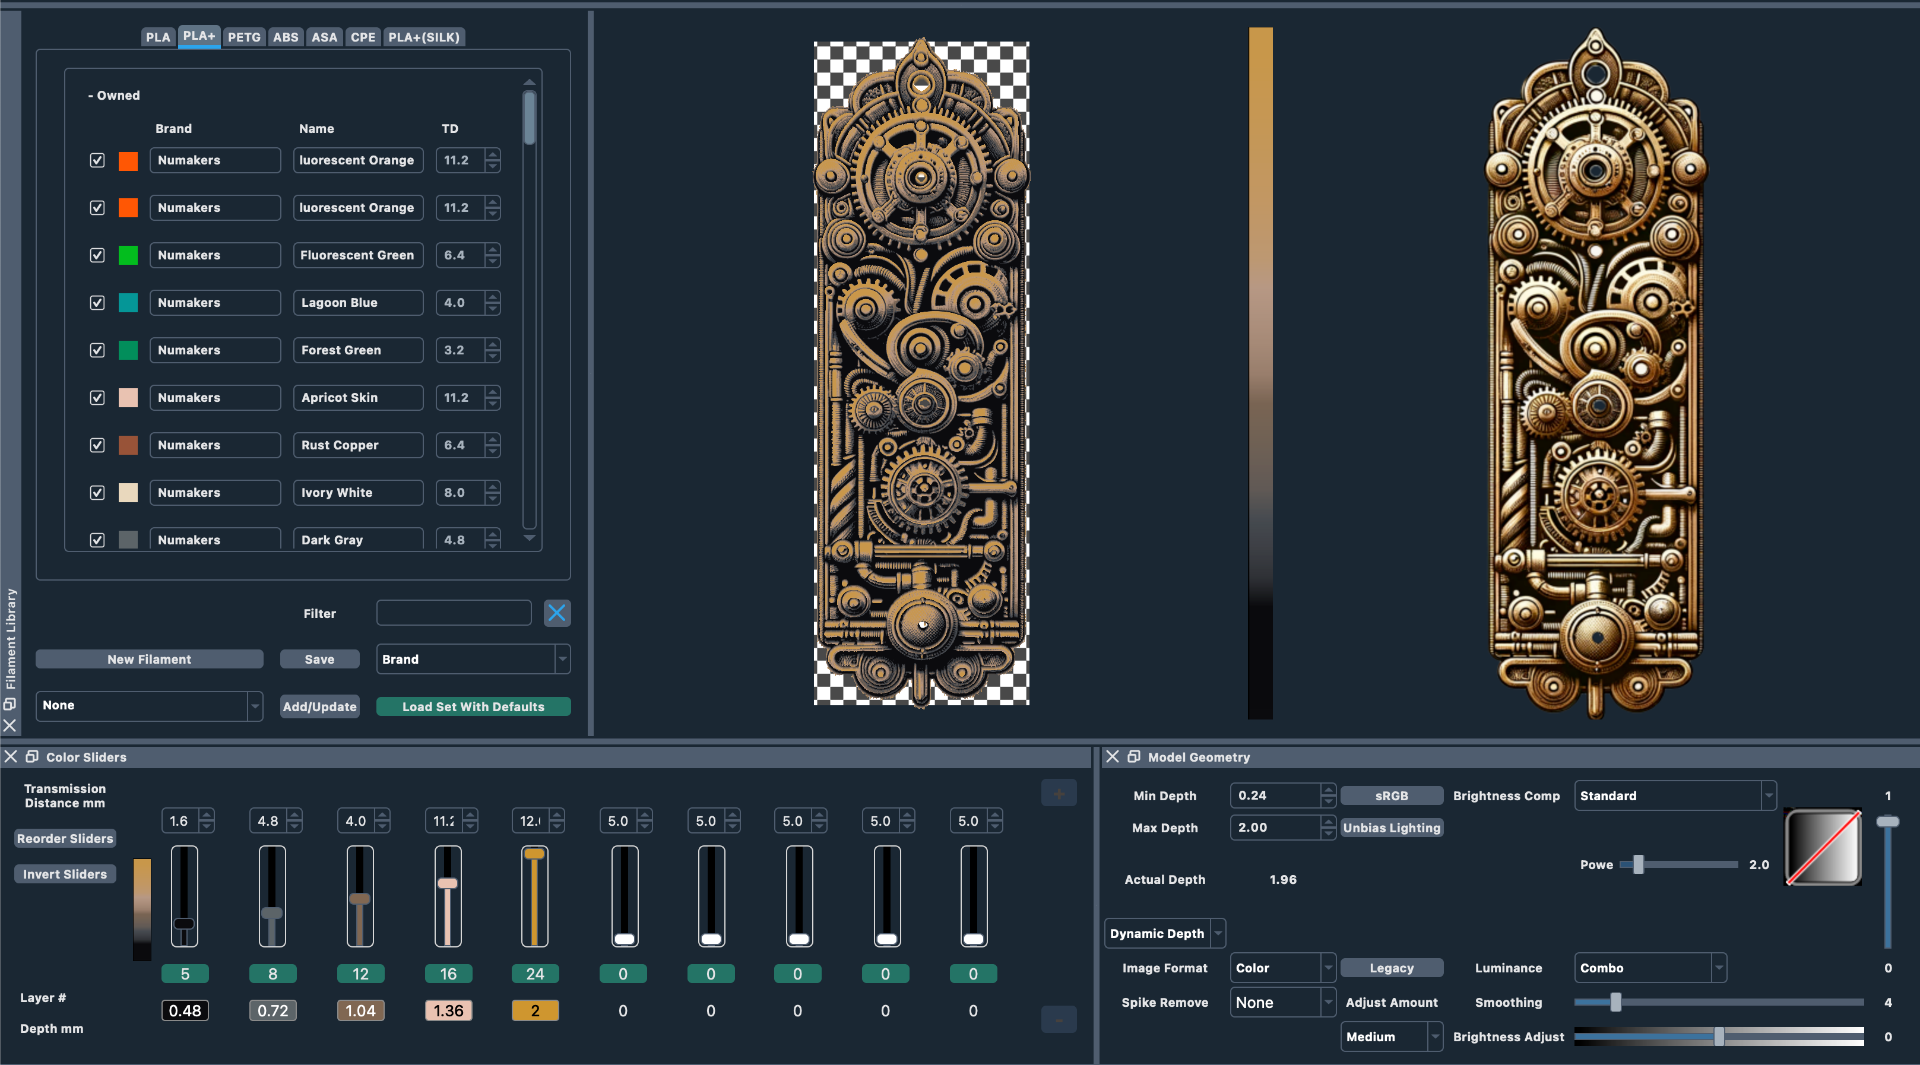
Task: Click the Brightness Adjust slider handle
Action: (1719, 1037)
